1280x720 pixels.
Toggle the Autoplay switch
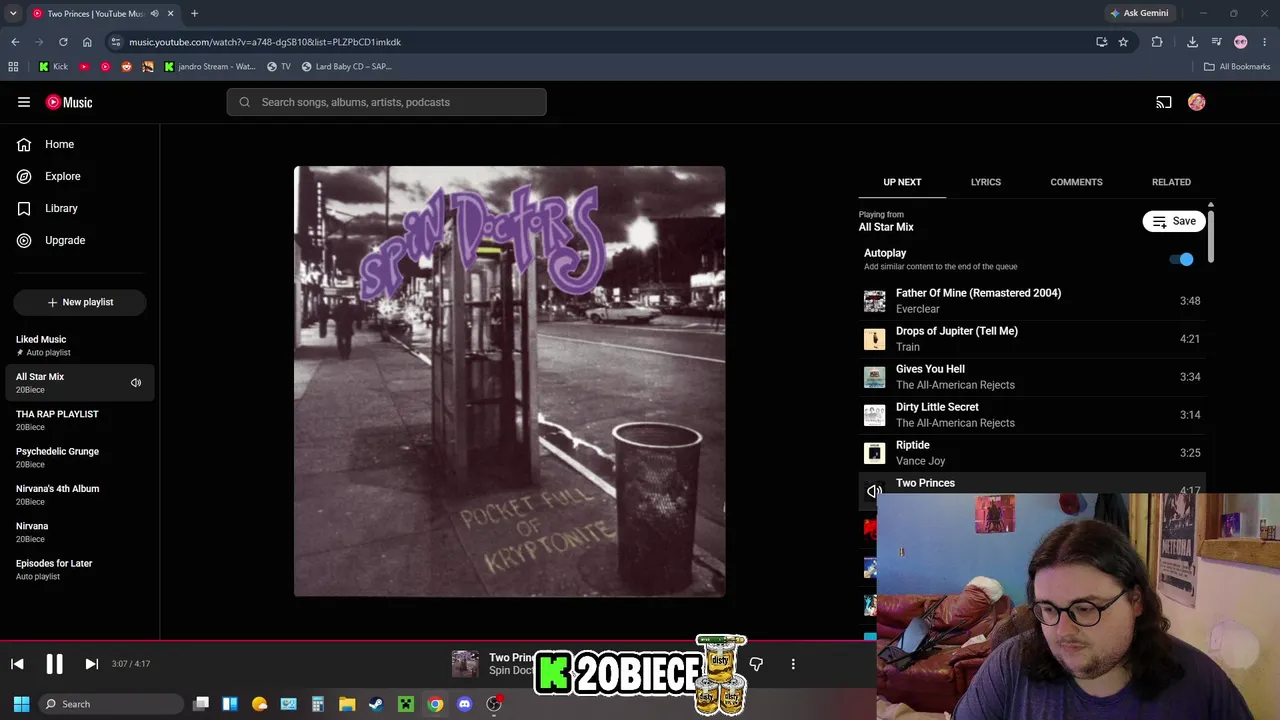1182,259
